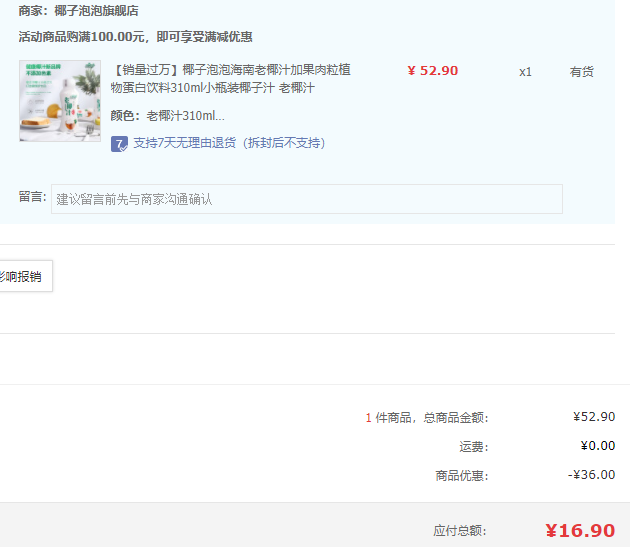Click the 留言 label
Screen dimensions: 630x547
click(x=32, y=197)
